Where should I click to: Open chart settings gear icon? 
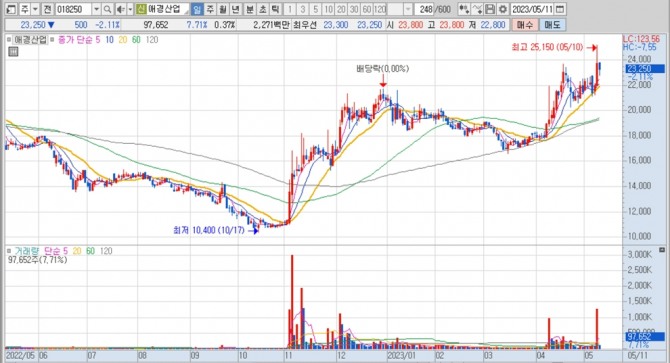[x=503, y=9]
